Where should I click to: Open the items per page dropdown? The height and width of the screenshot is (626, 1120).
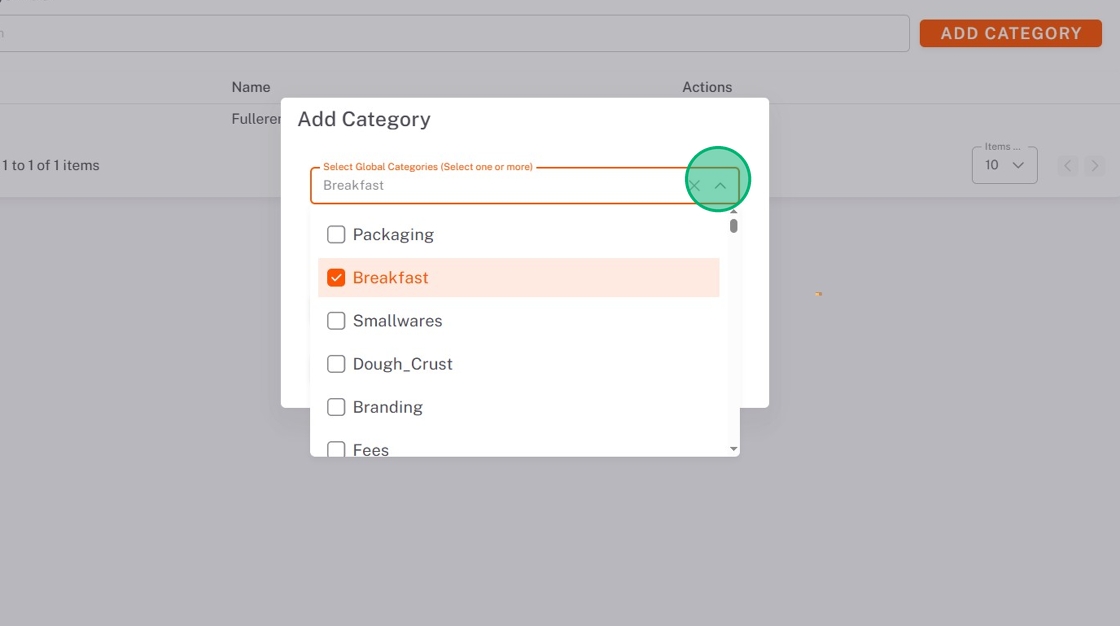pos(1004,165)
